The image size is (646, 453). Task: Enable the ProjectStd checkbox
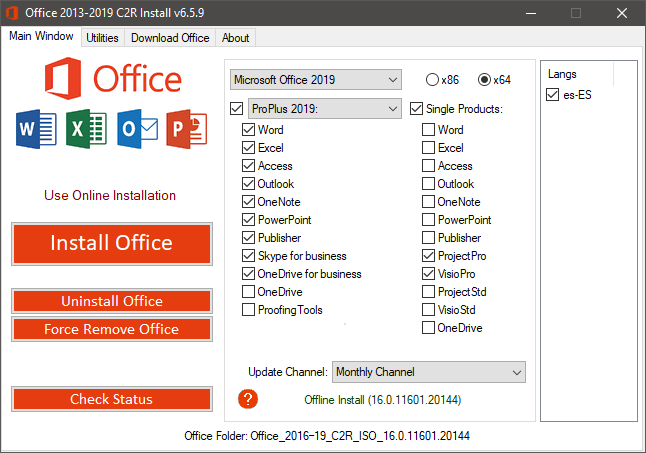[x=428, y=292]
